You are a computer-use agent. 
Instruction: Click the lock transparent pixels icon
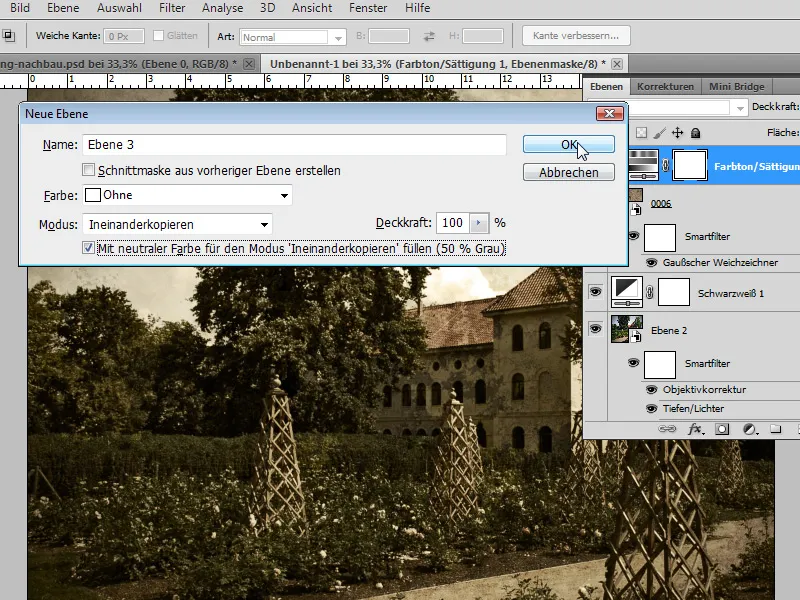coord(641,133)
